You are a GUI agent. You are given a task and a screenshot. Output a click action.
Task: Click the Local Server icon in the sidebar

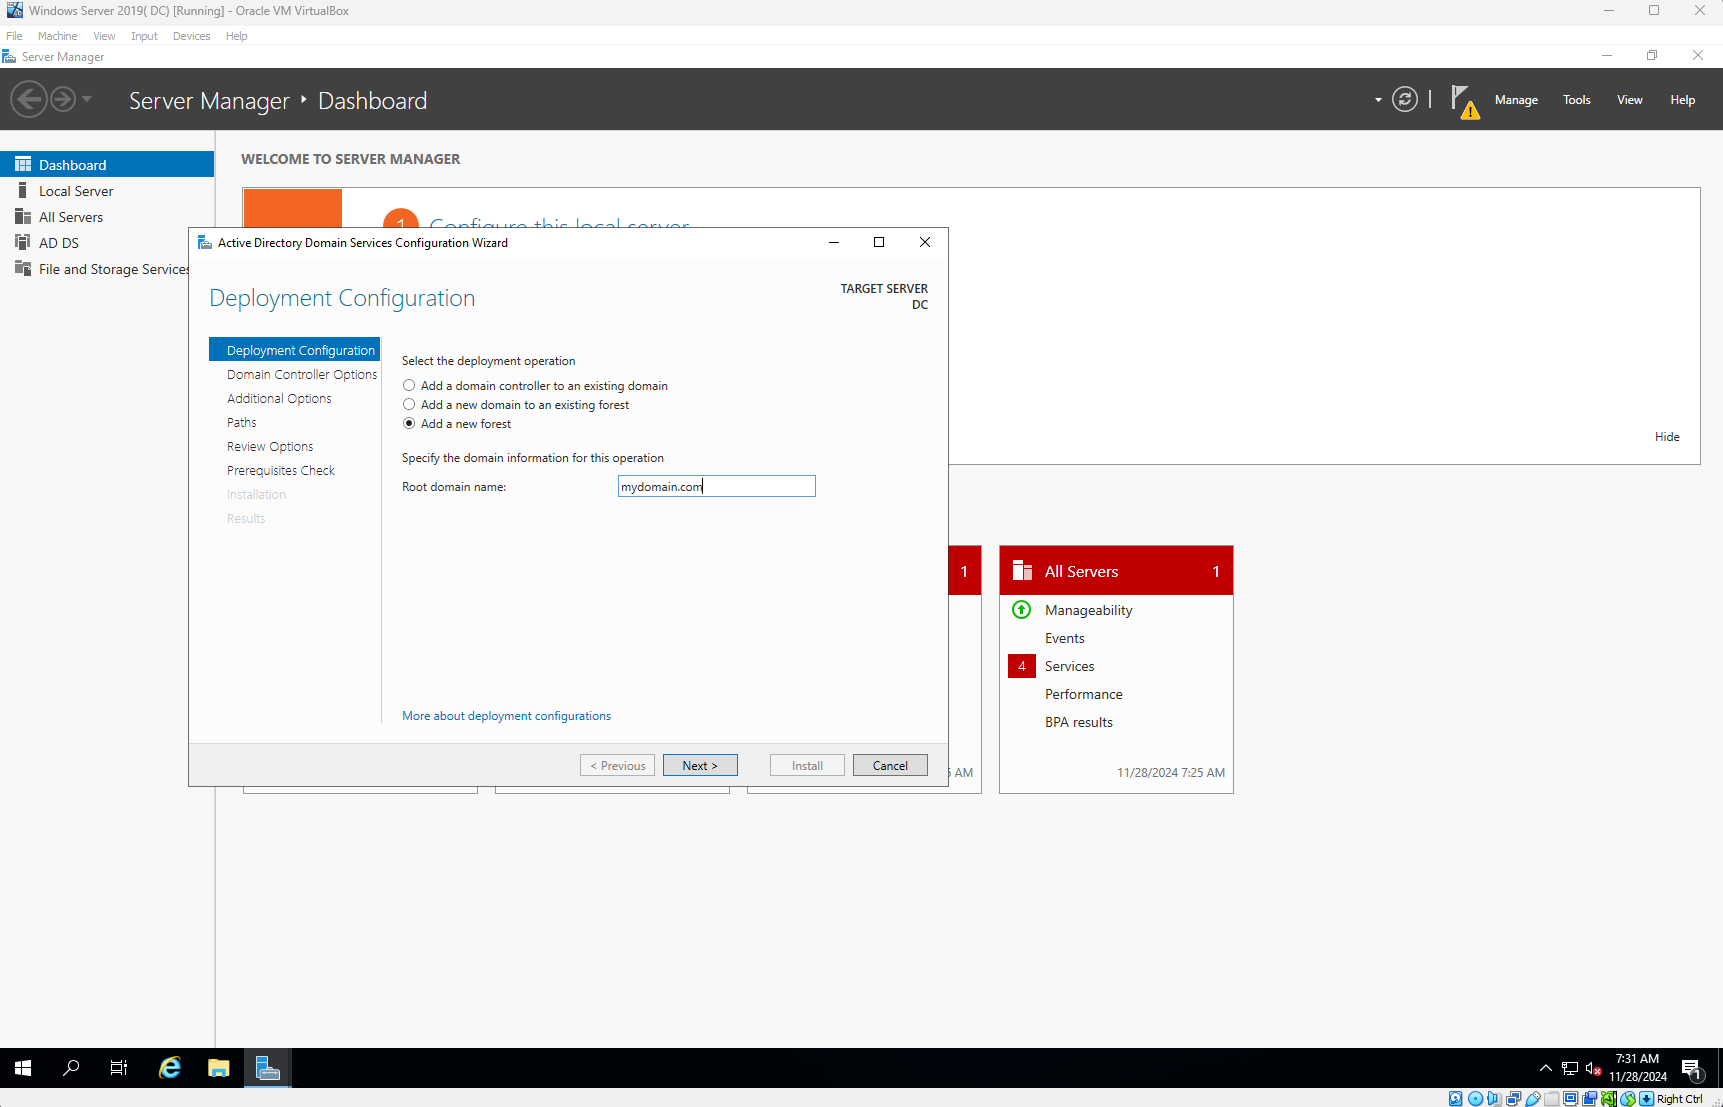[x=23, y=190]
